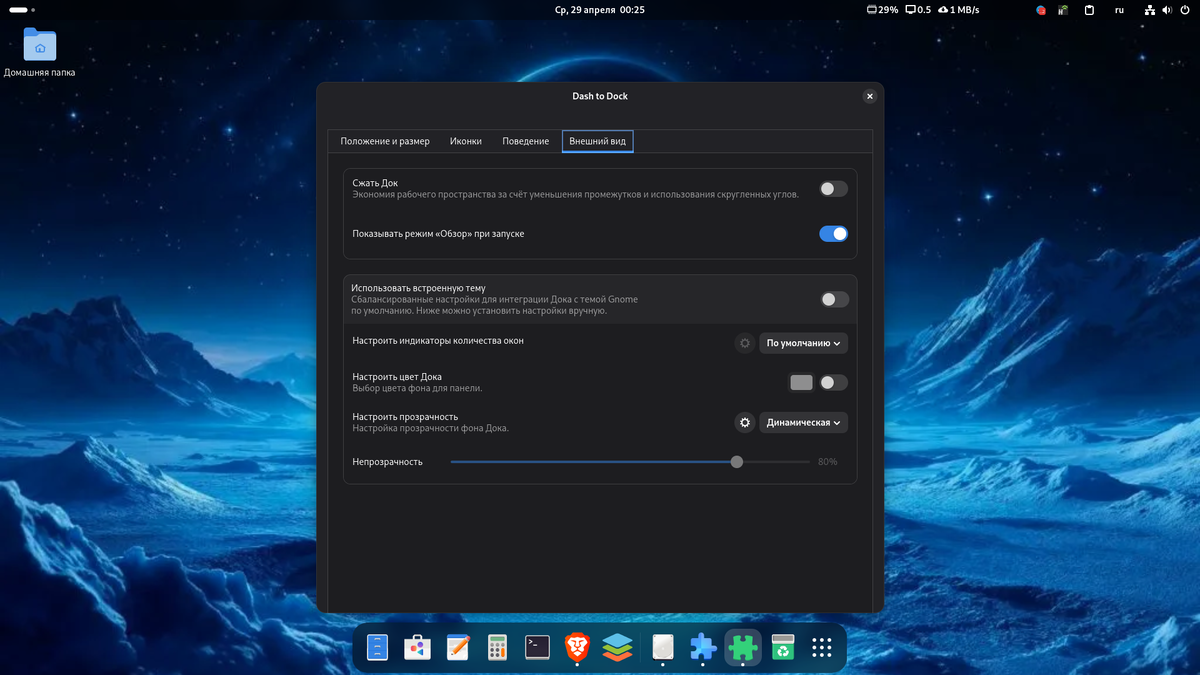
Task: Open the Files manager in the dock
Action: (377, 648)
